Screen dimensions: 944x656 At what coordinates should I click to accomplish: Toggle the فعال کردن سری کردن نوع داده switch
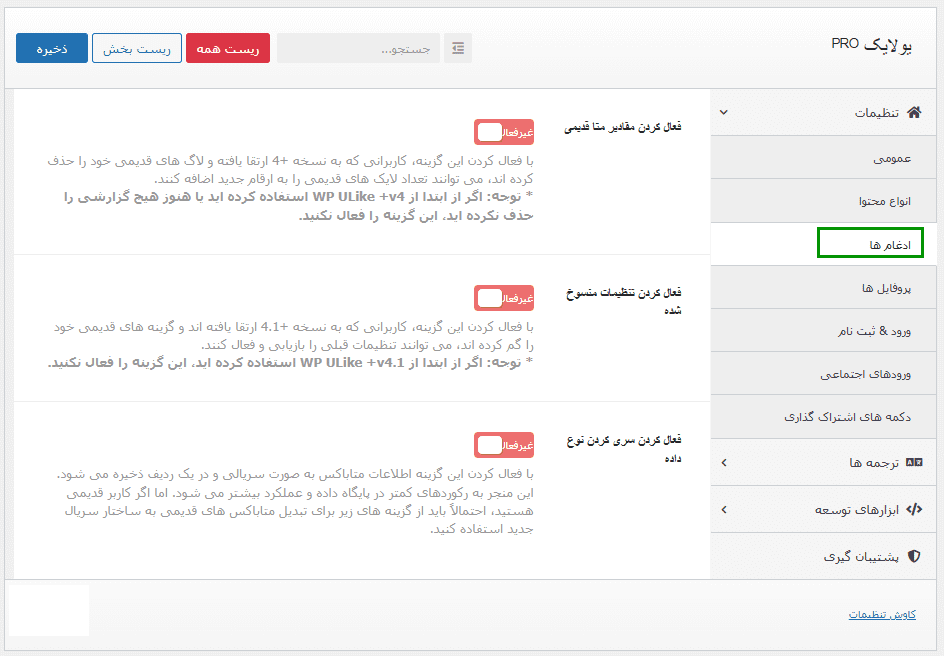pos(504,445)
